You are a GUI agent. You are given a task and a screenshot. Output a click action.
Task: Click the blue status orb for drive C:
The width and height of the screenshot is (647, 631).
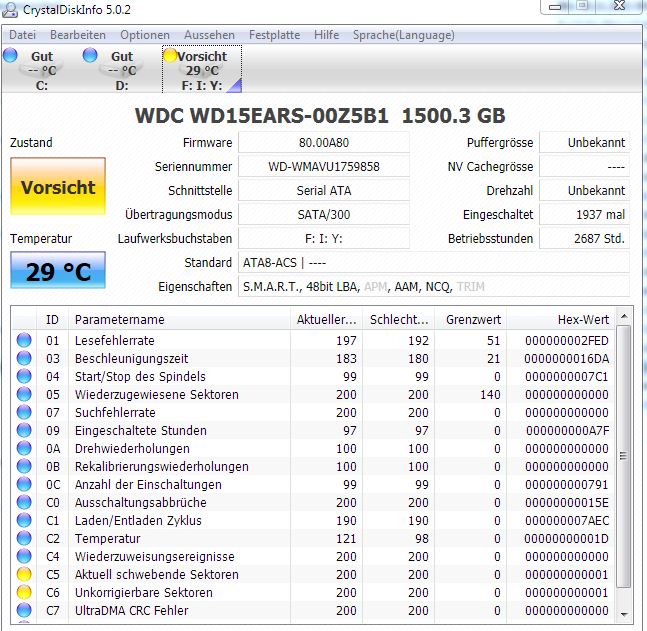coord(10,55)
